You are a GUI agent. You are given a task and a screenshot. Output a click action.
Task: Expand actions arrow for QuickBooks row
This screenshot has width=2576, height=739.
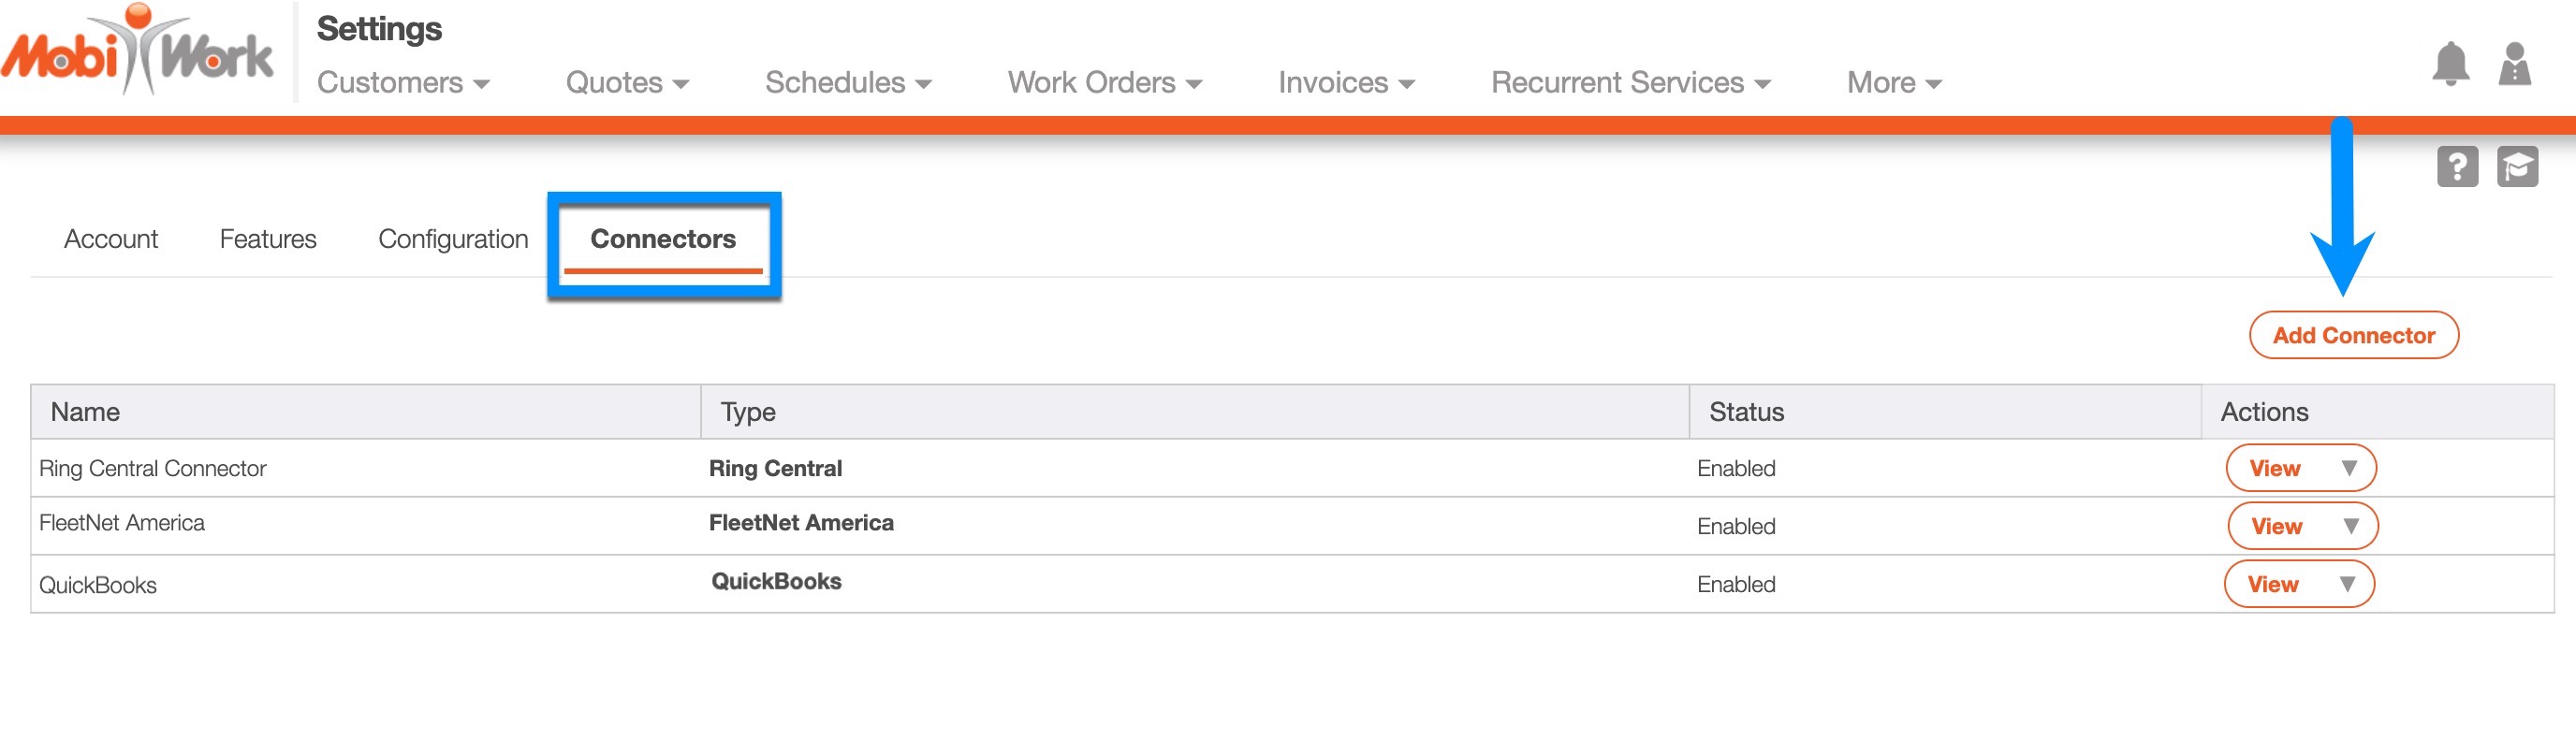pos(2347,585)
